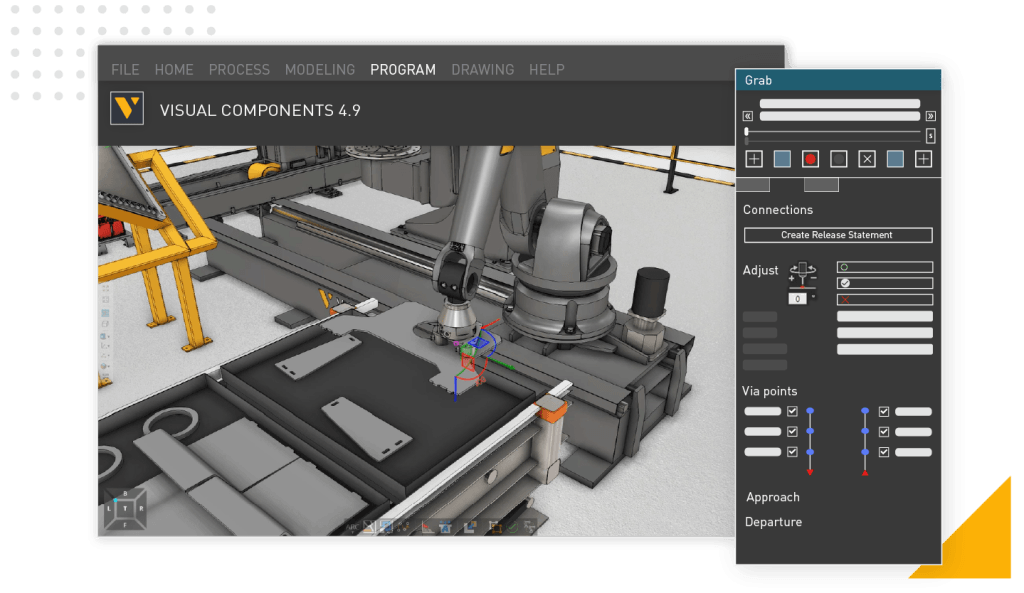The width and height of the screenshot is (1024, 593).
Task: Click the T face of the view cube
Action: click(x=125, y=508)
